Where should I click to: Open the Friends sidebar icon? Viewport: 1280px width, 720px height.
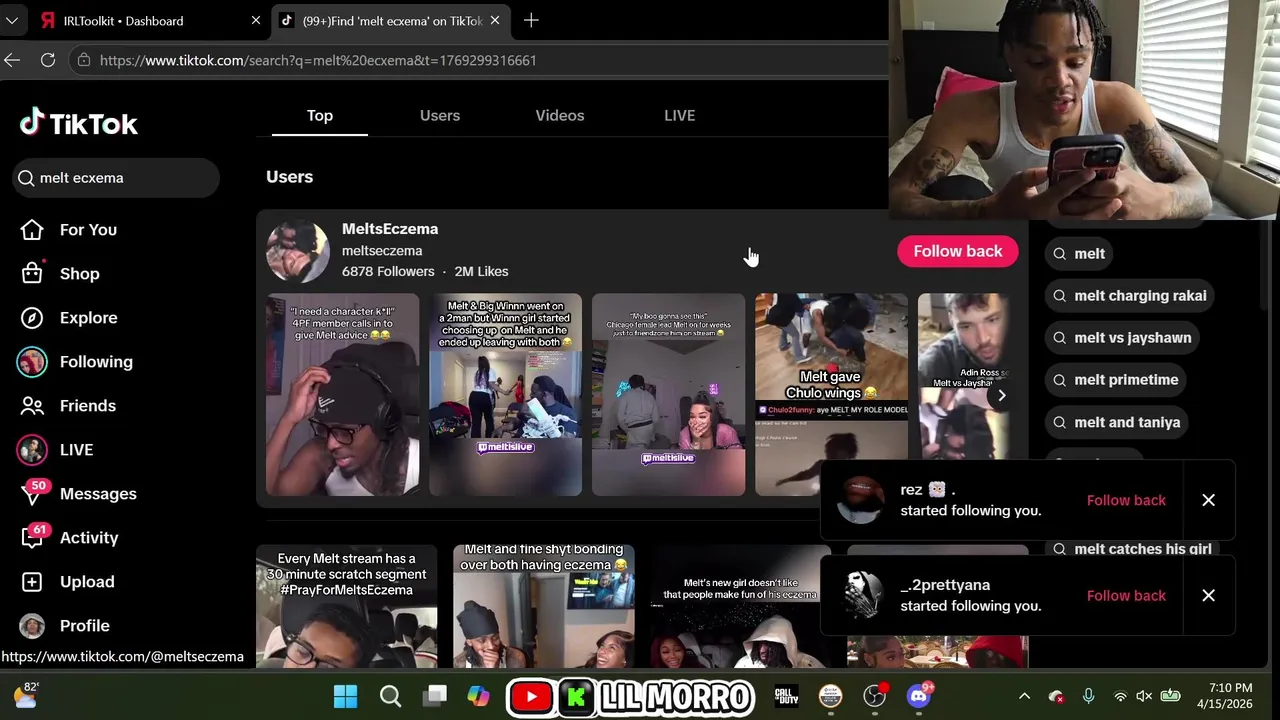(x=32, y=406)
